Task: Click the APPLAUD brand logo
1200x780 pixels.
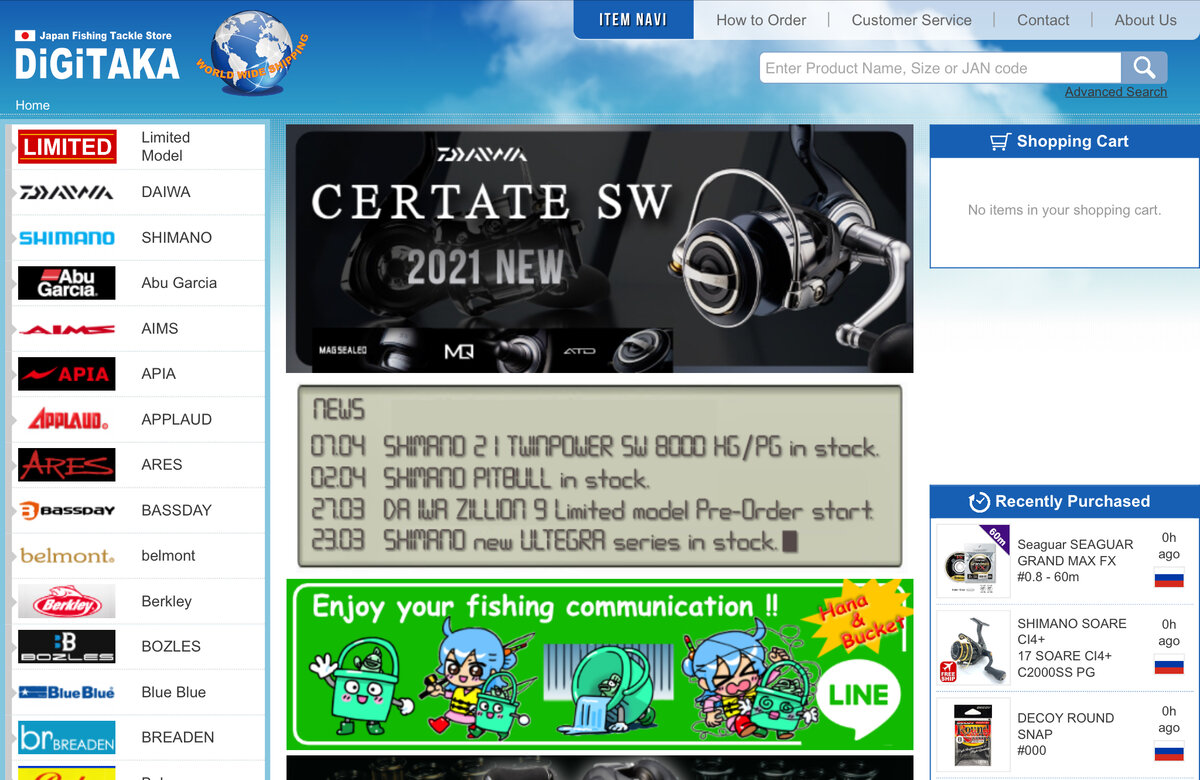Action: 67,419
